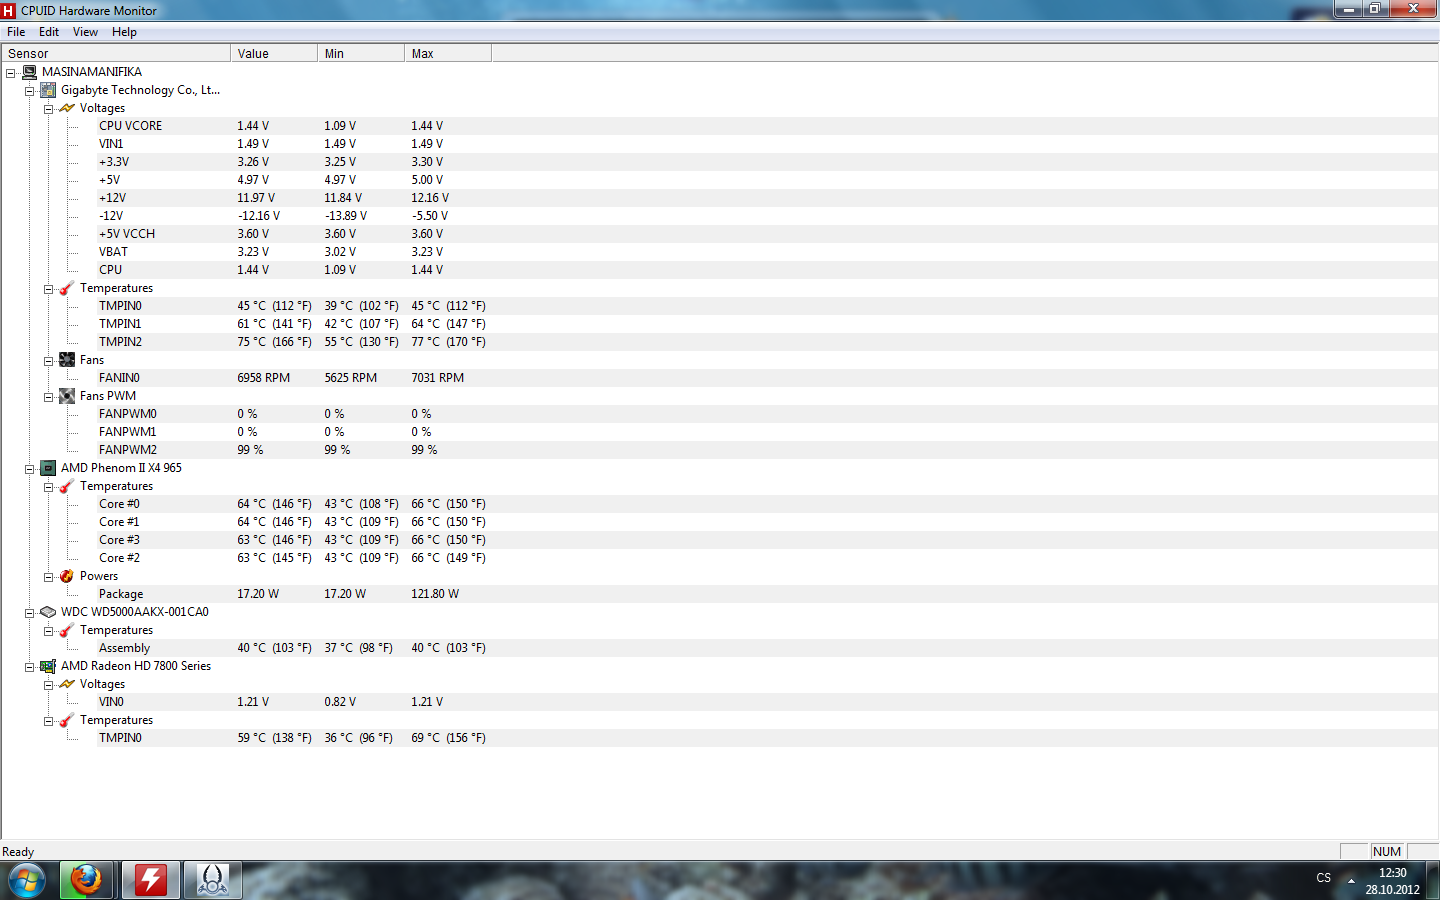Click the Powers flame icon
The image size is (1440, 900).
coord(67,576)
